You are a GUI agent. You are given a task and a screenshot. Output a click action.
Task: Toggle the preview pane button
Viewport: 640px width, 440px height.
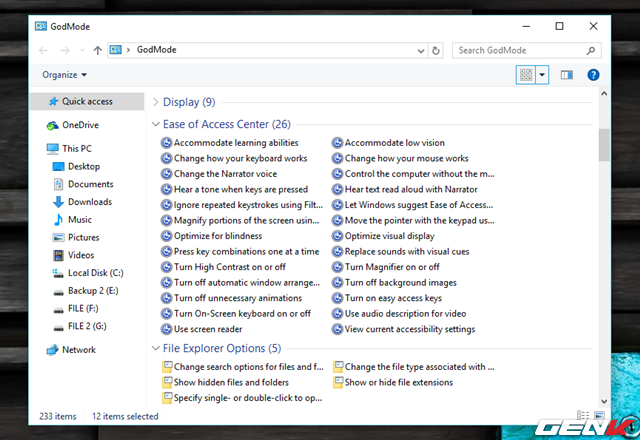pos(567,75)
